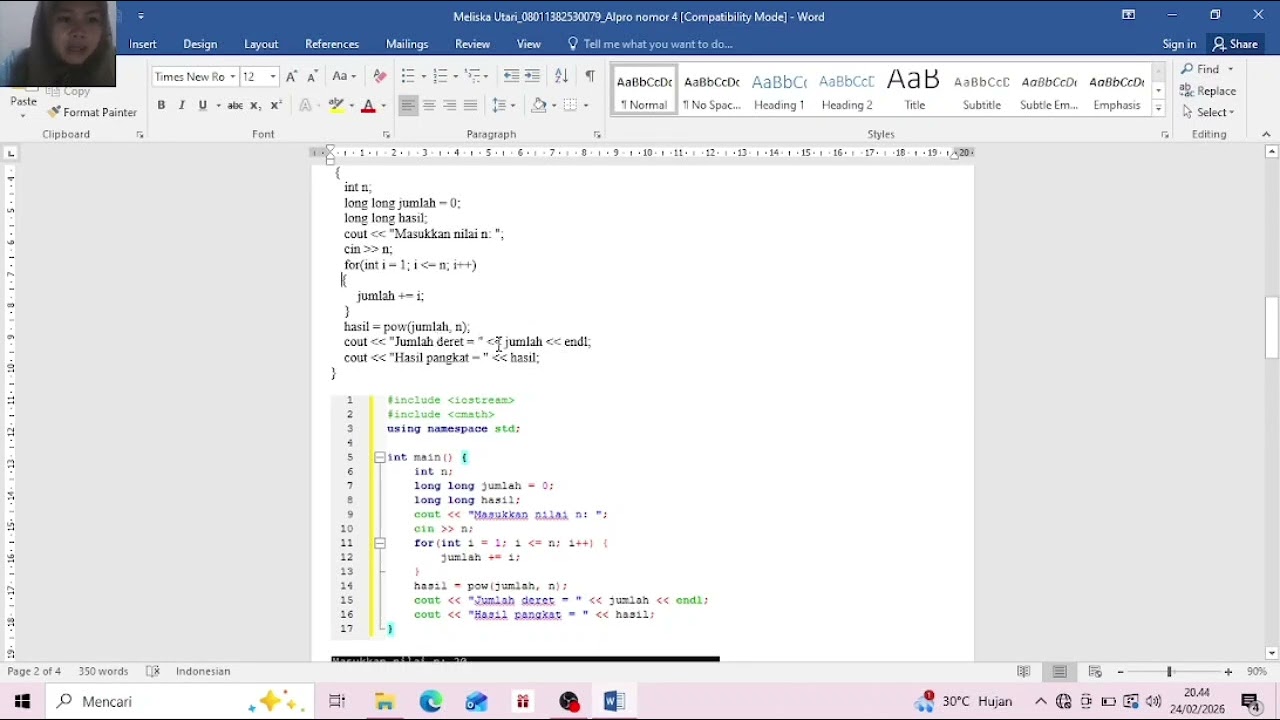
Task: Open the Review tab
Action: pos(473,44)
